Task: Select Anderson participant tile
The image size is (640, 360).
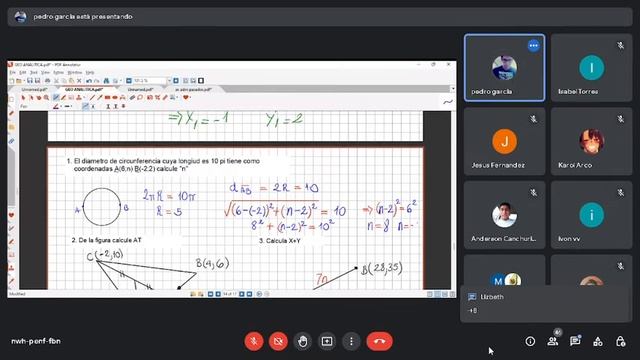Action: tap(504, 215)
